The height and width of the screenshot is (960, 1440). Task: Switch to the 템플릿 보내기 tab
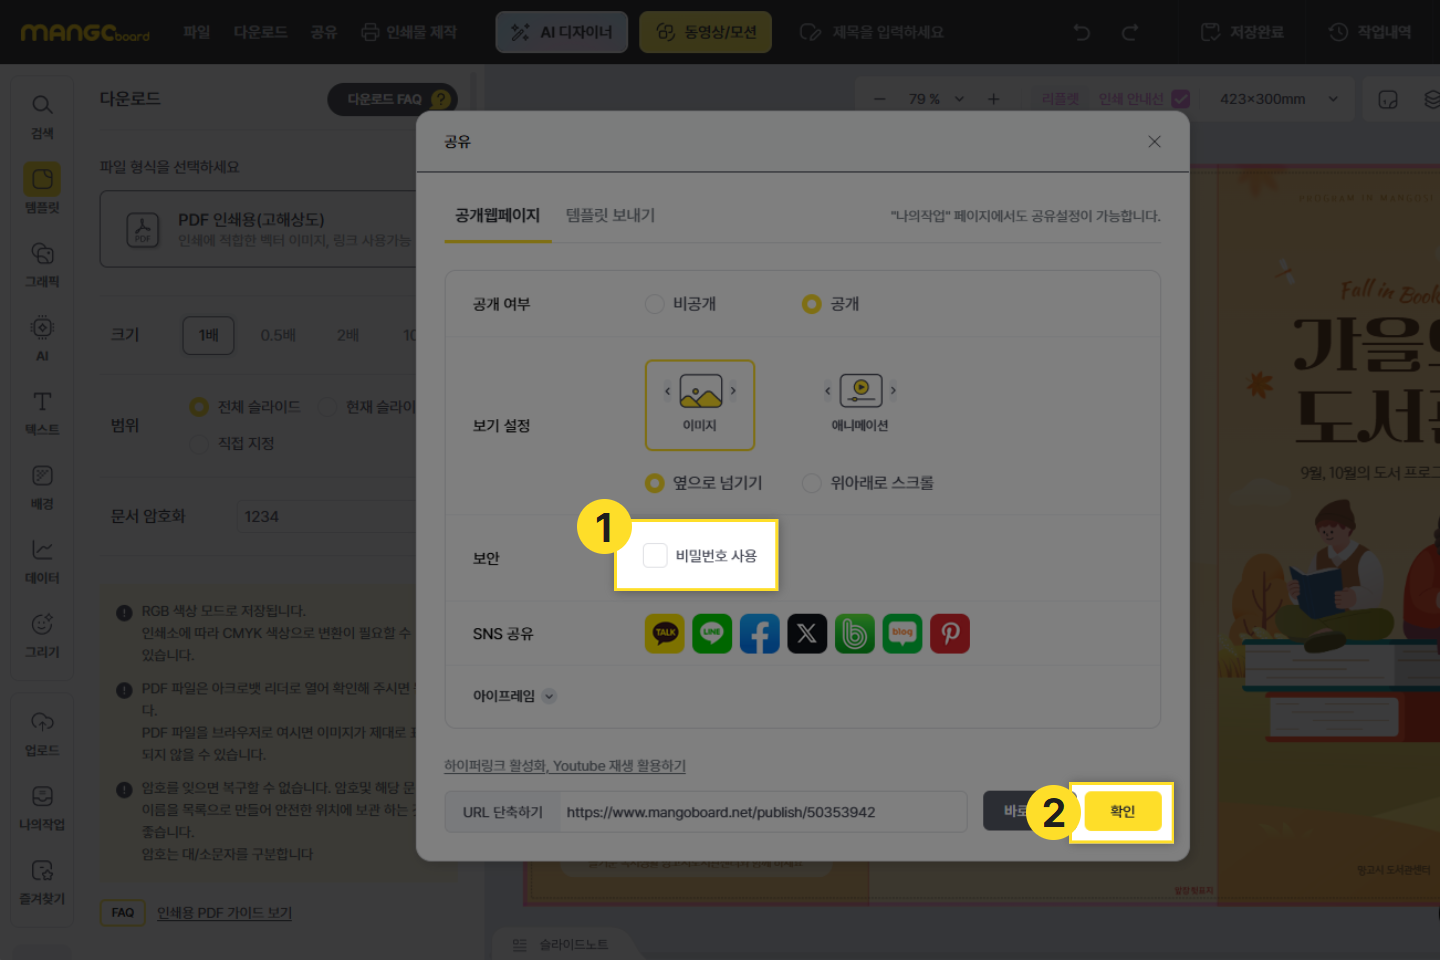click(610, 215)
